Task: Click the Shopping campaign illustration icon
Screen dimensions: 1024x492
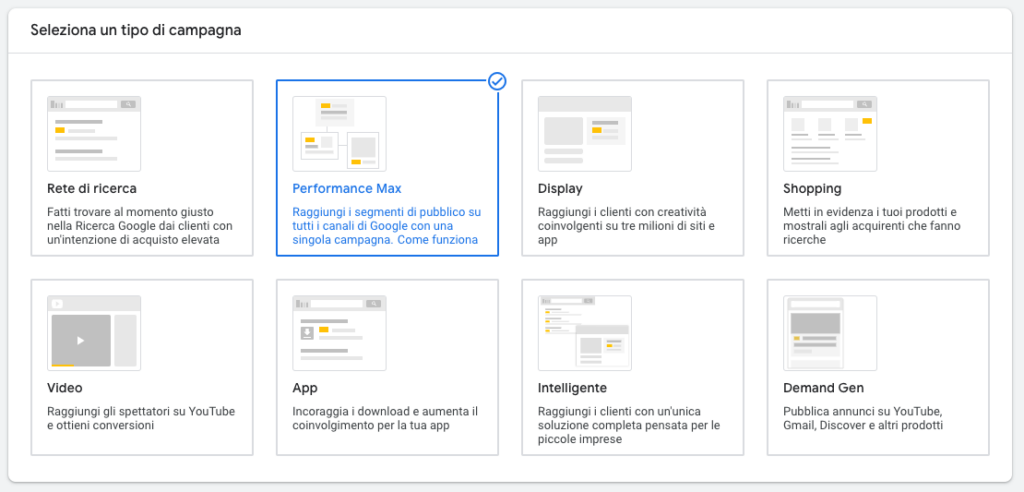Action: click(830, 134)
